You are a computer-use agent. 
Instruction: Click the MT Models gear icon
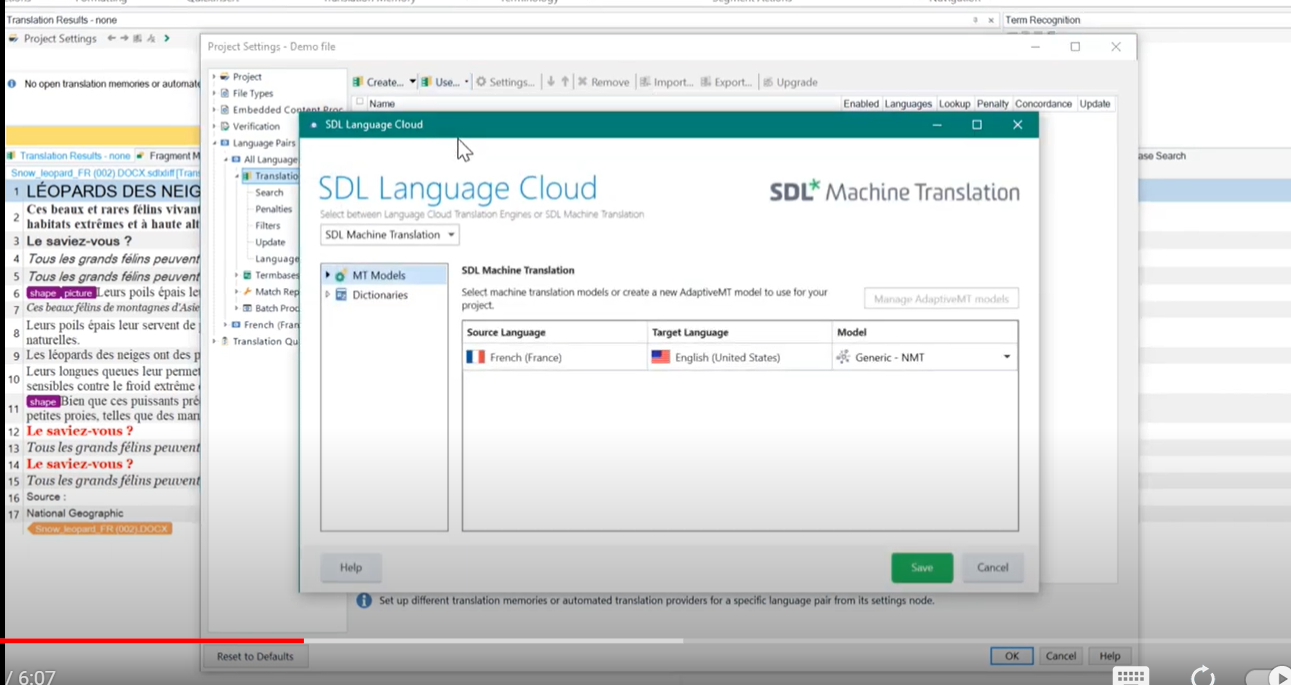tap(341, 275)
